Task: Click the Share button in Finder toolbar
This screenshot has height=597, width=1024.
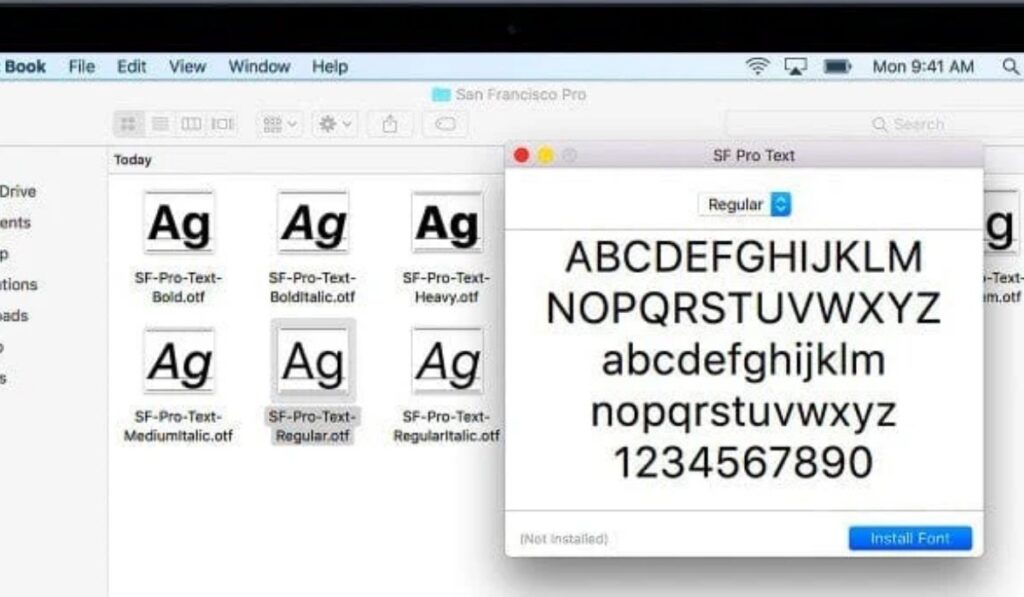Action: 390,123
